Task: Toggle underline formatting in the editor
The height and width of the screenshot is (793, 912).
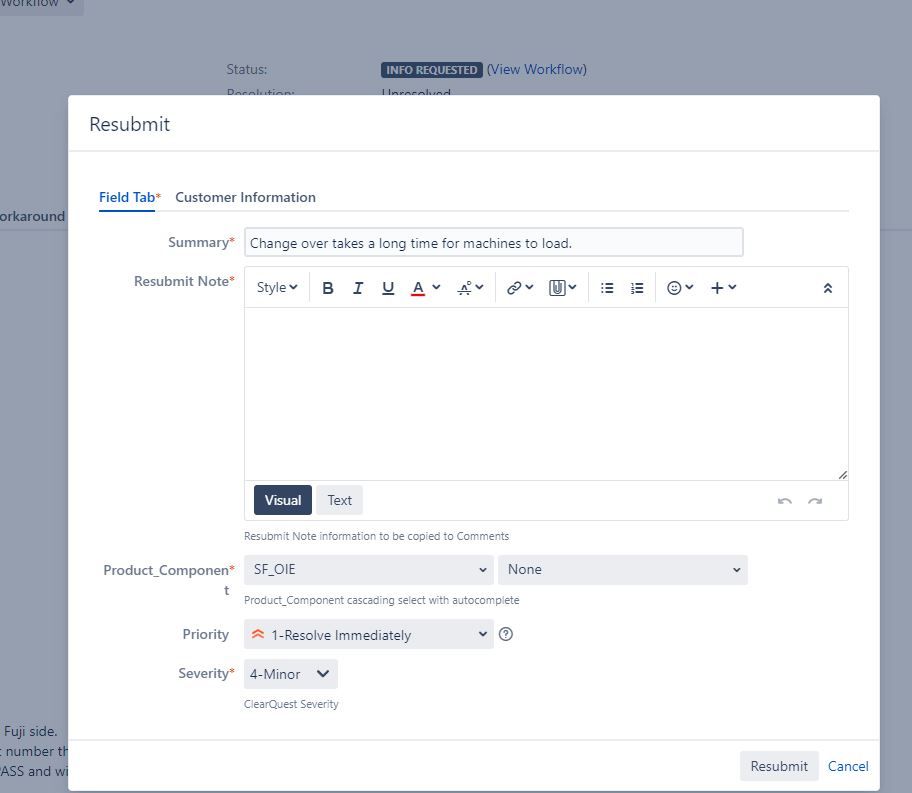Action: (x=388, y=288)
